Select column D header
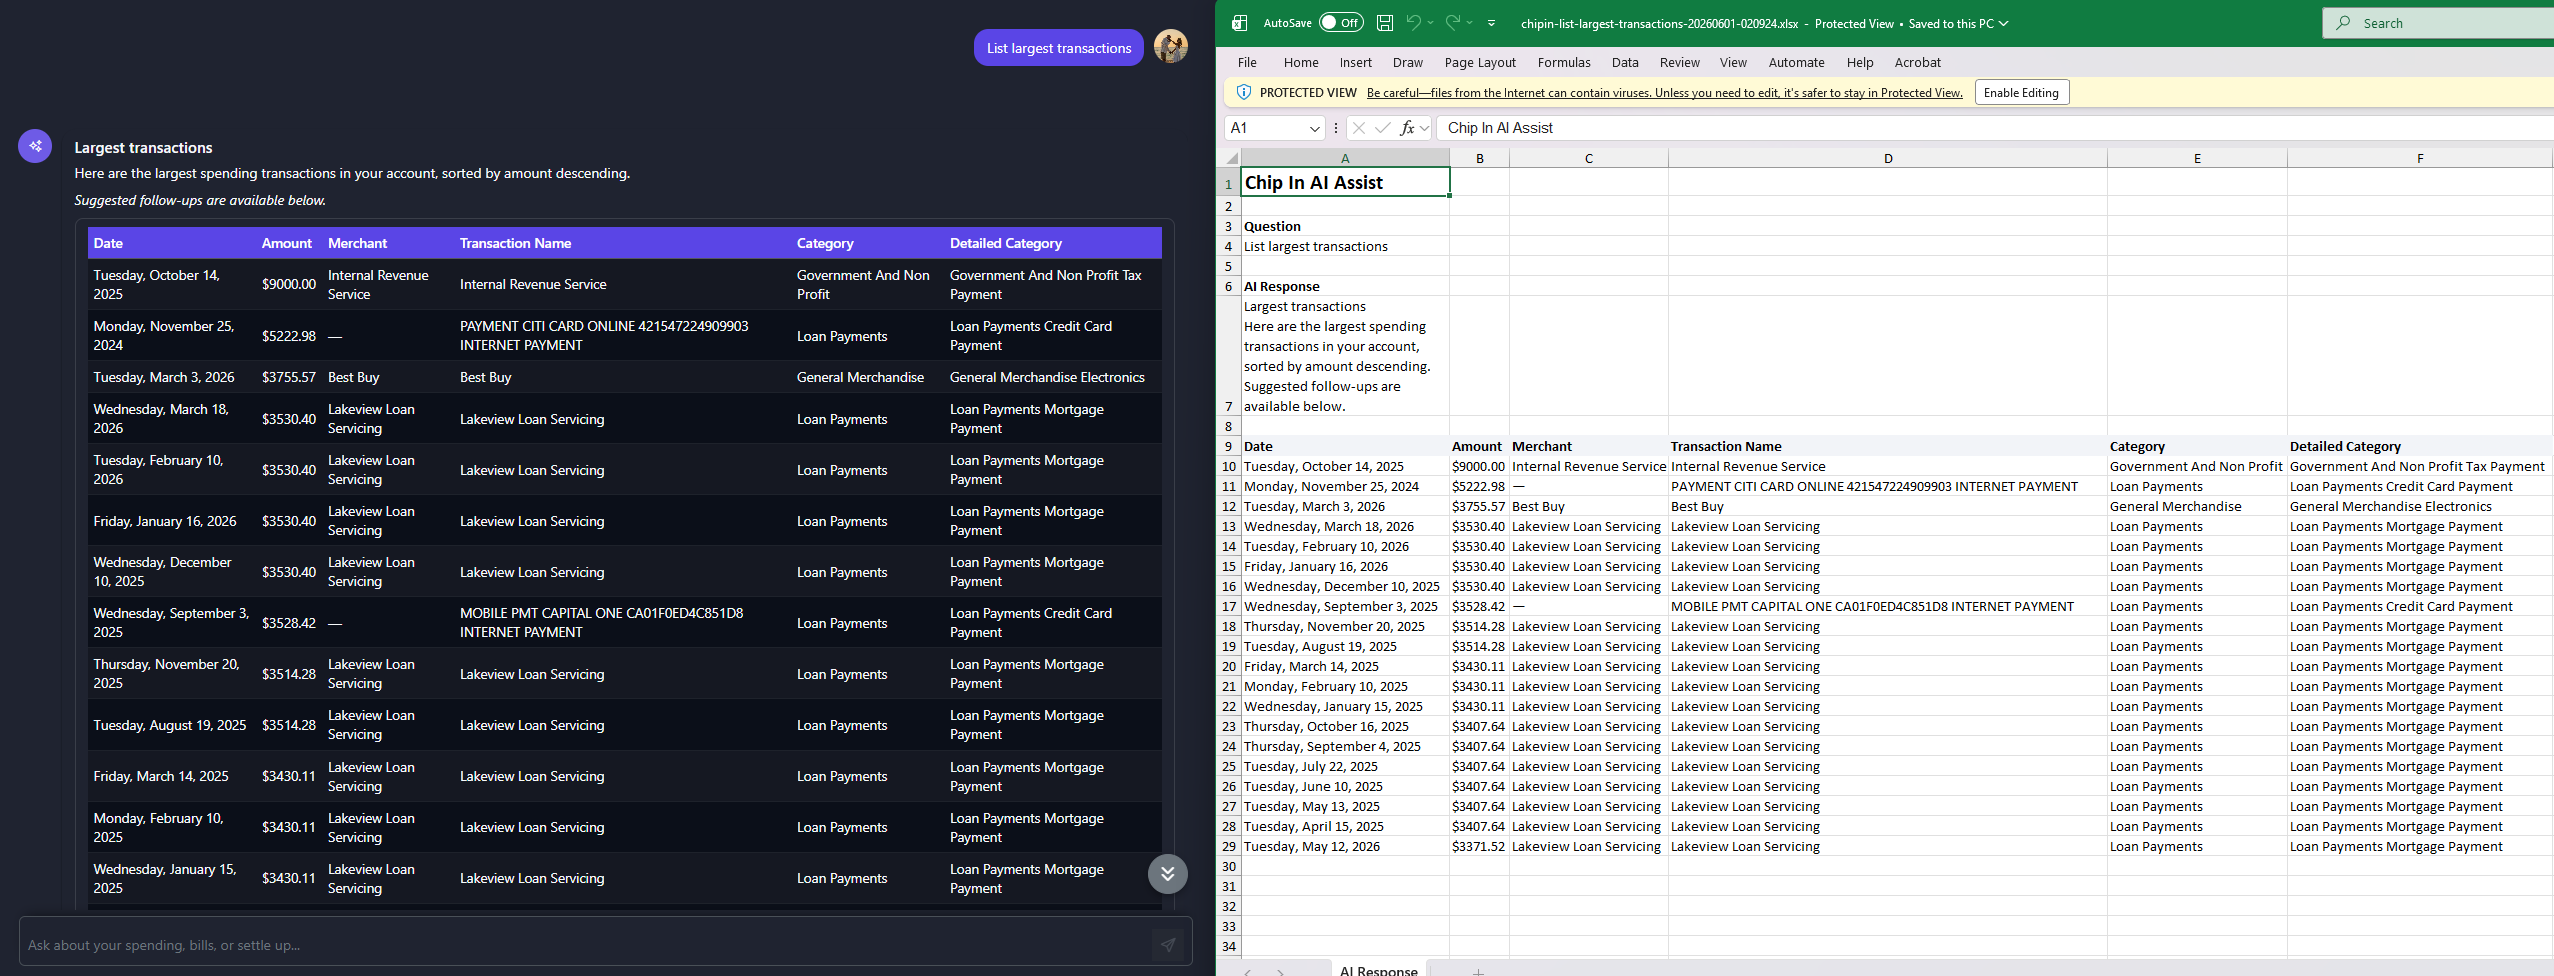 coord(1888,158)
